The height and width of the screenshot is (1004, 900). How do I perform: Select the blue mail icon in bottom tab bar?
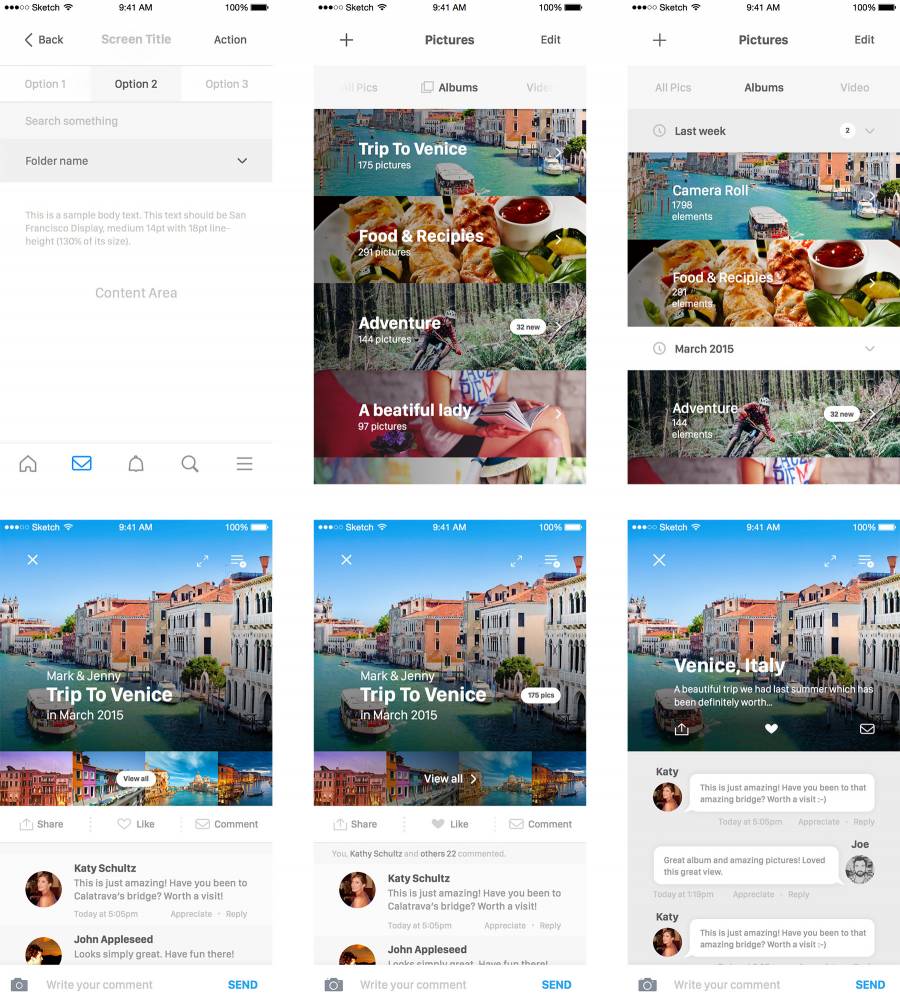point(82,464)
